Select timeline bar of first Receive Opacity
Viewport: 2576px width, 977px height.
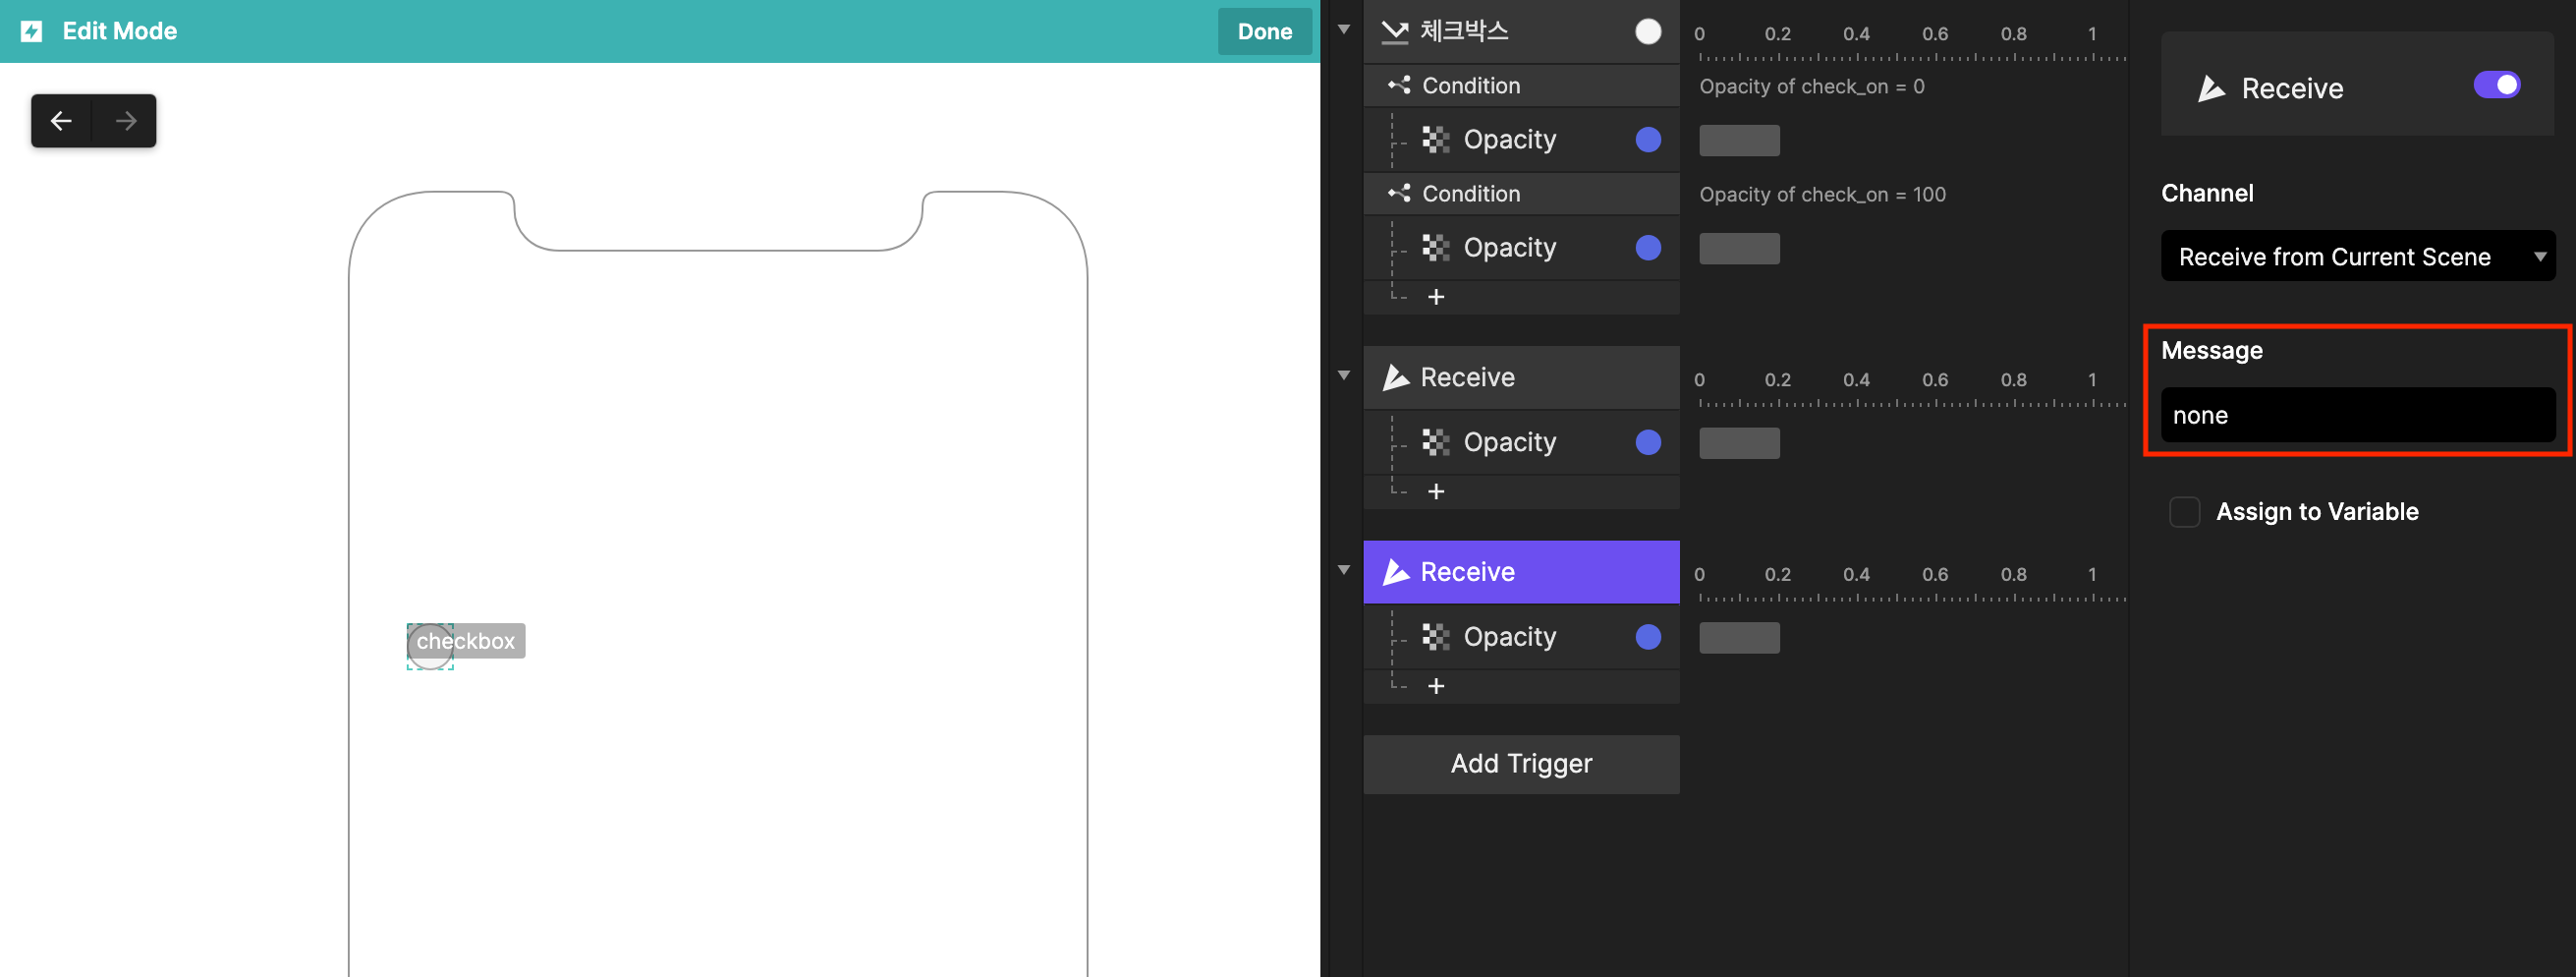[x=1739, y=443]
